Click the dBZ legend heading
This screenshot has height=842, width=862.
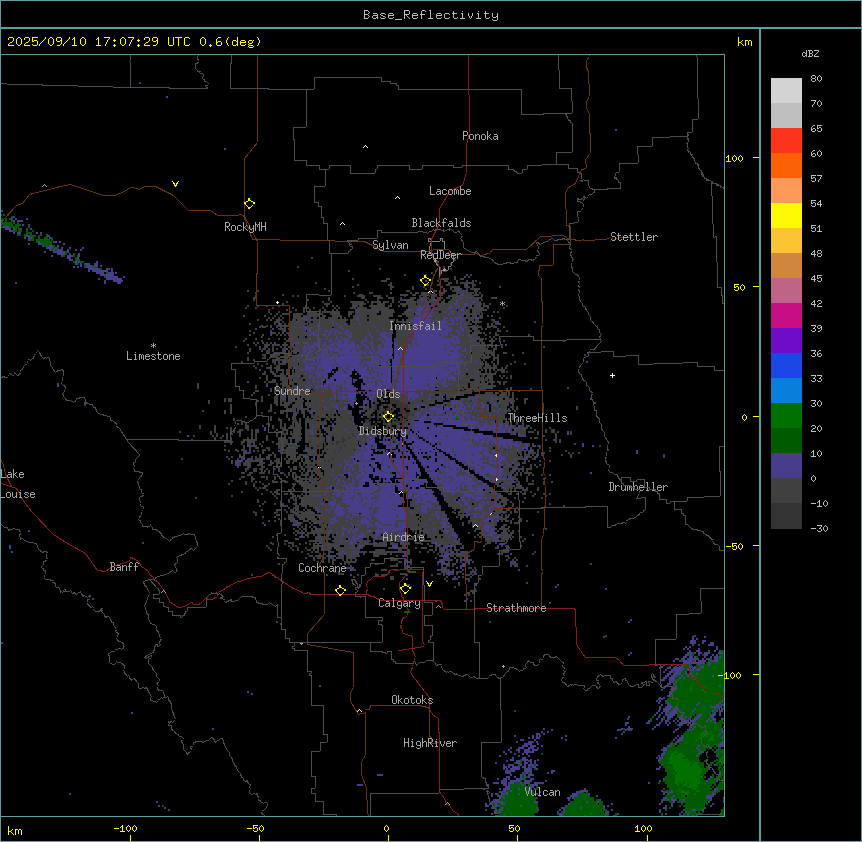(810, 53)
